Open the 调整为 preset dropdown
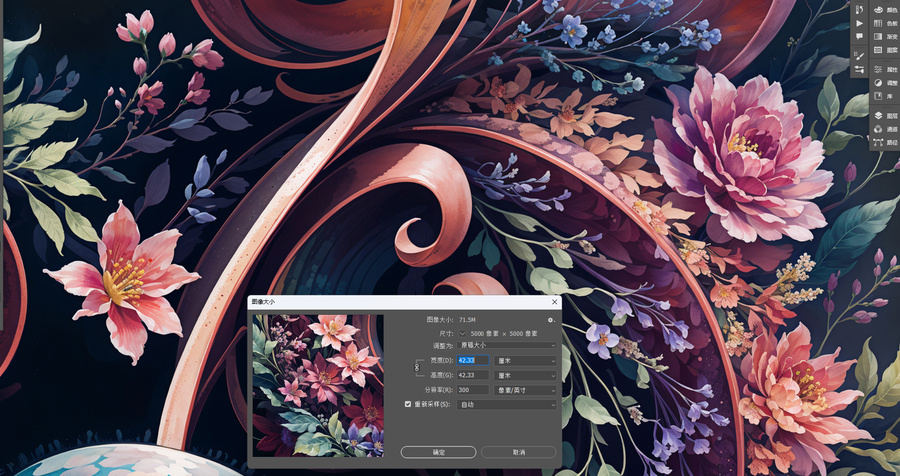The height and width of the screenshot is (476, 900). pos(507,346)
